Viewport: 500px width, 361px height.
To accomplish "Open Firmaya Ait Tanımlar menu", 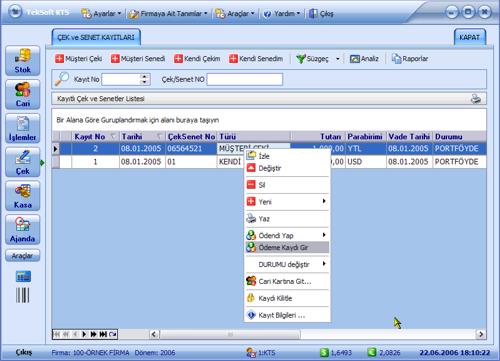I will tap(168, 14).
